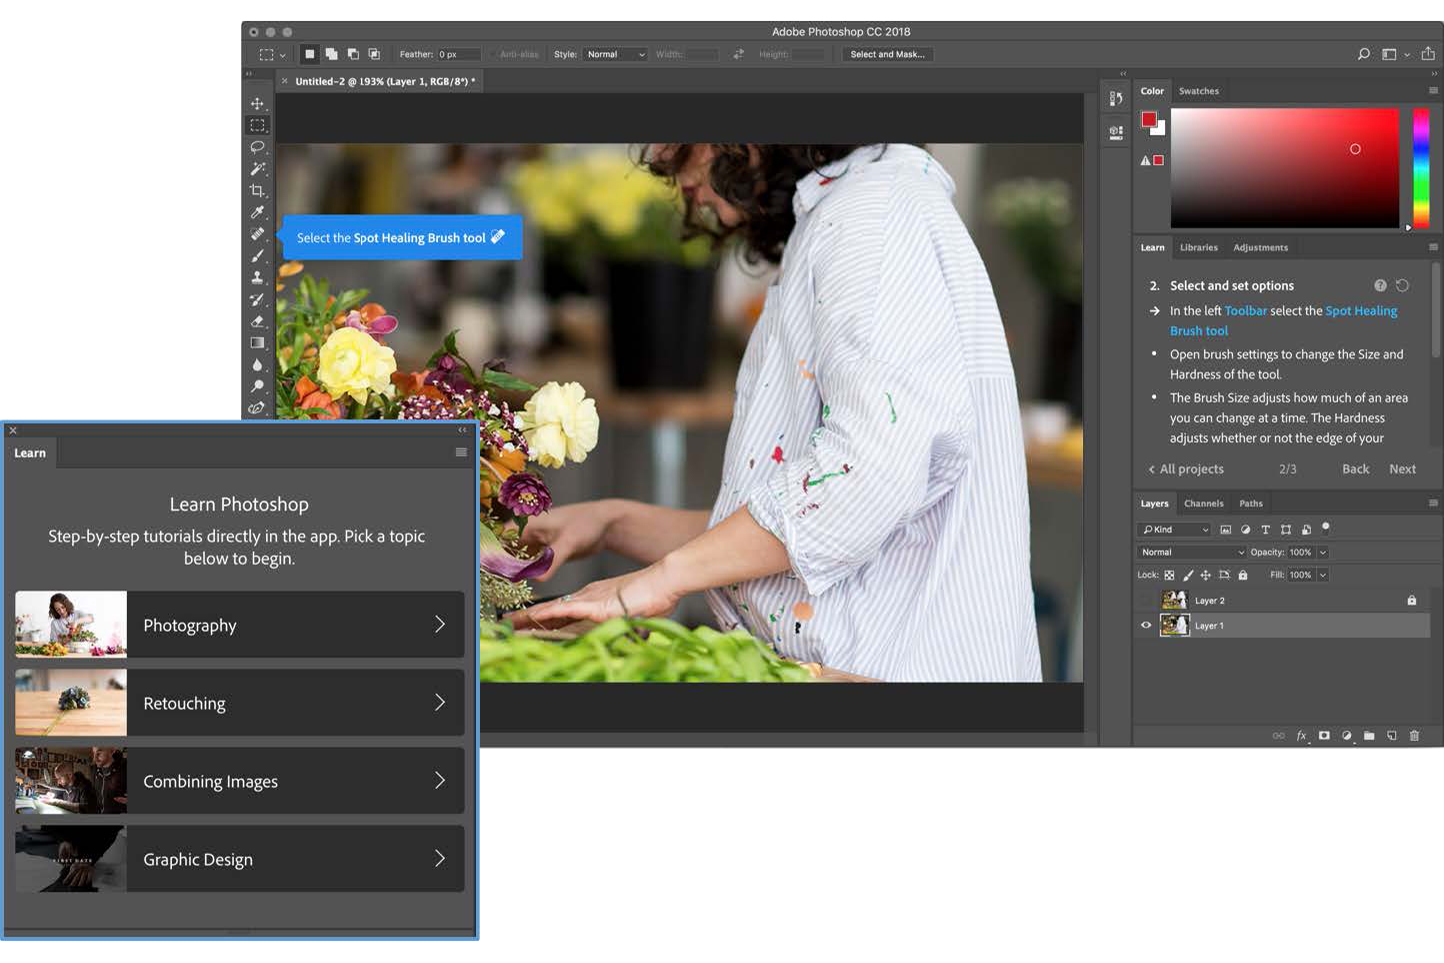Toggle lock image pixels brush icon
Image resolution: width=1444 pixels, height=963 pixels.
point(1188,575)
